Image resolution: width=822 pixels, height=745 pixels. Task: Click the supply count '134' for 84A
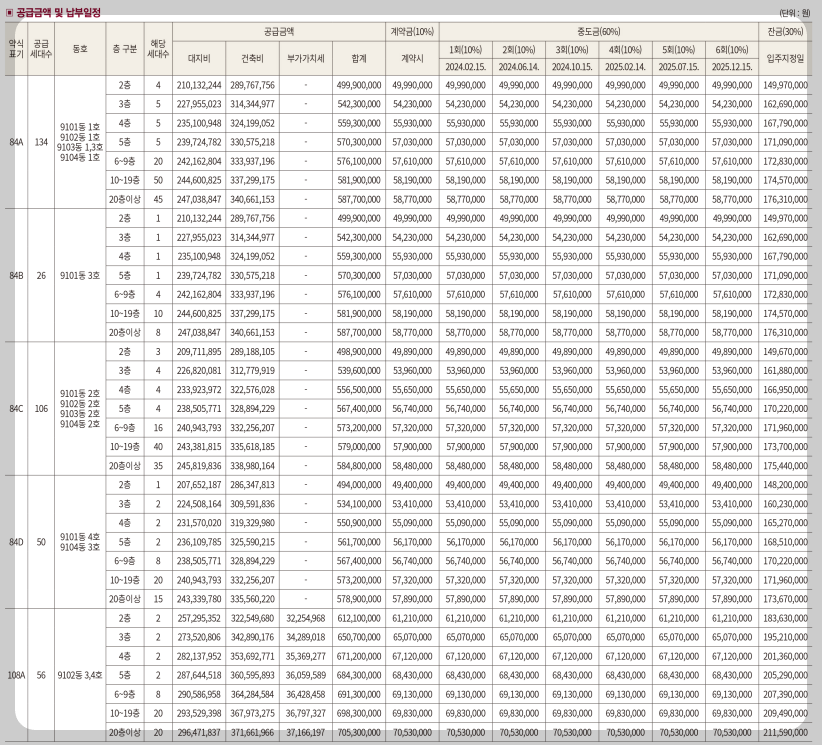coord(41,142)
